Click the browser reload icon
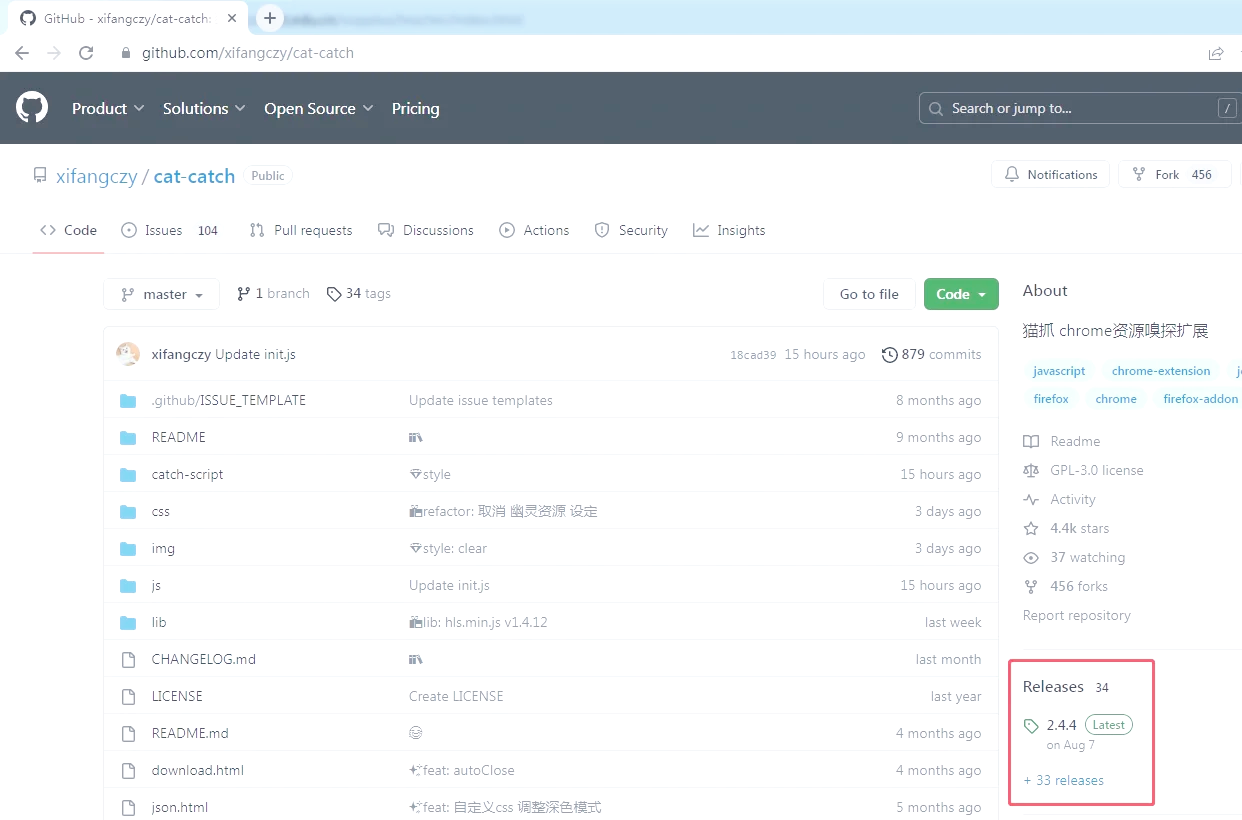Screen dimensions: 1242x820 [x=86, y=53]
